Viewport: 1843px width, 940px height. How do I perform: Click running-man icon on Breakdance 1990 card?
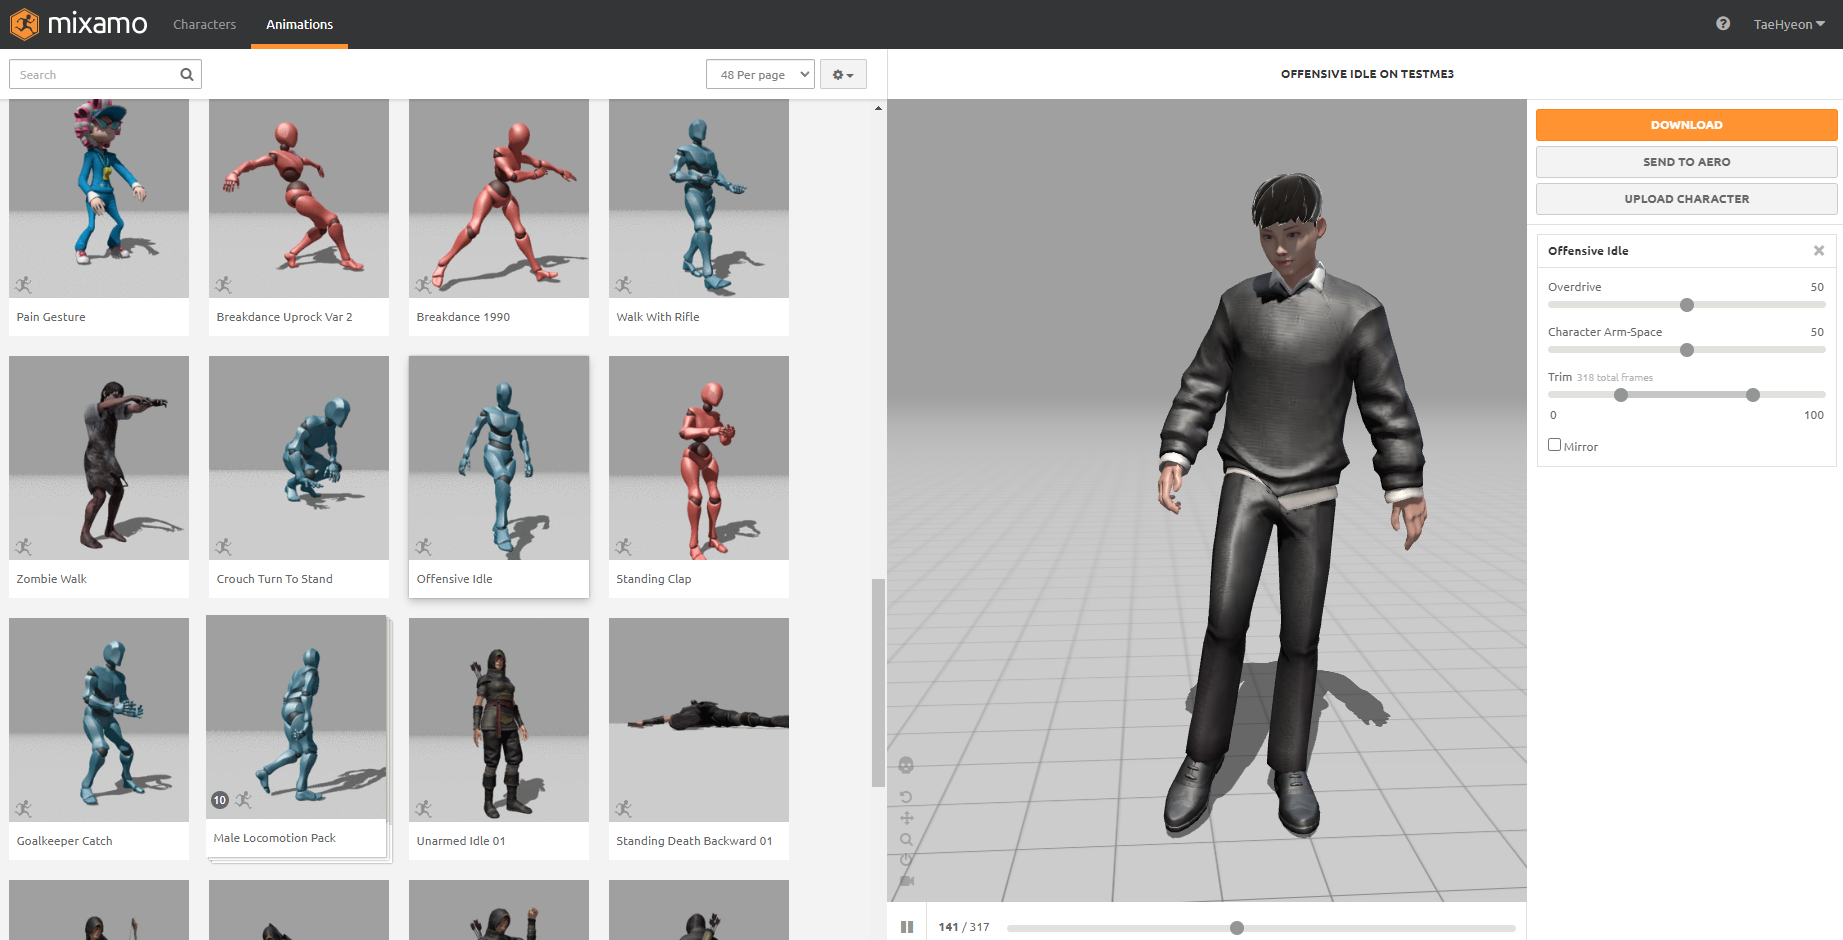click(424, 285)
